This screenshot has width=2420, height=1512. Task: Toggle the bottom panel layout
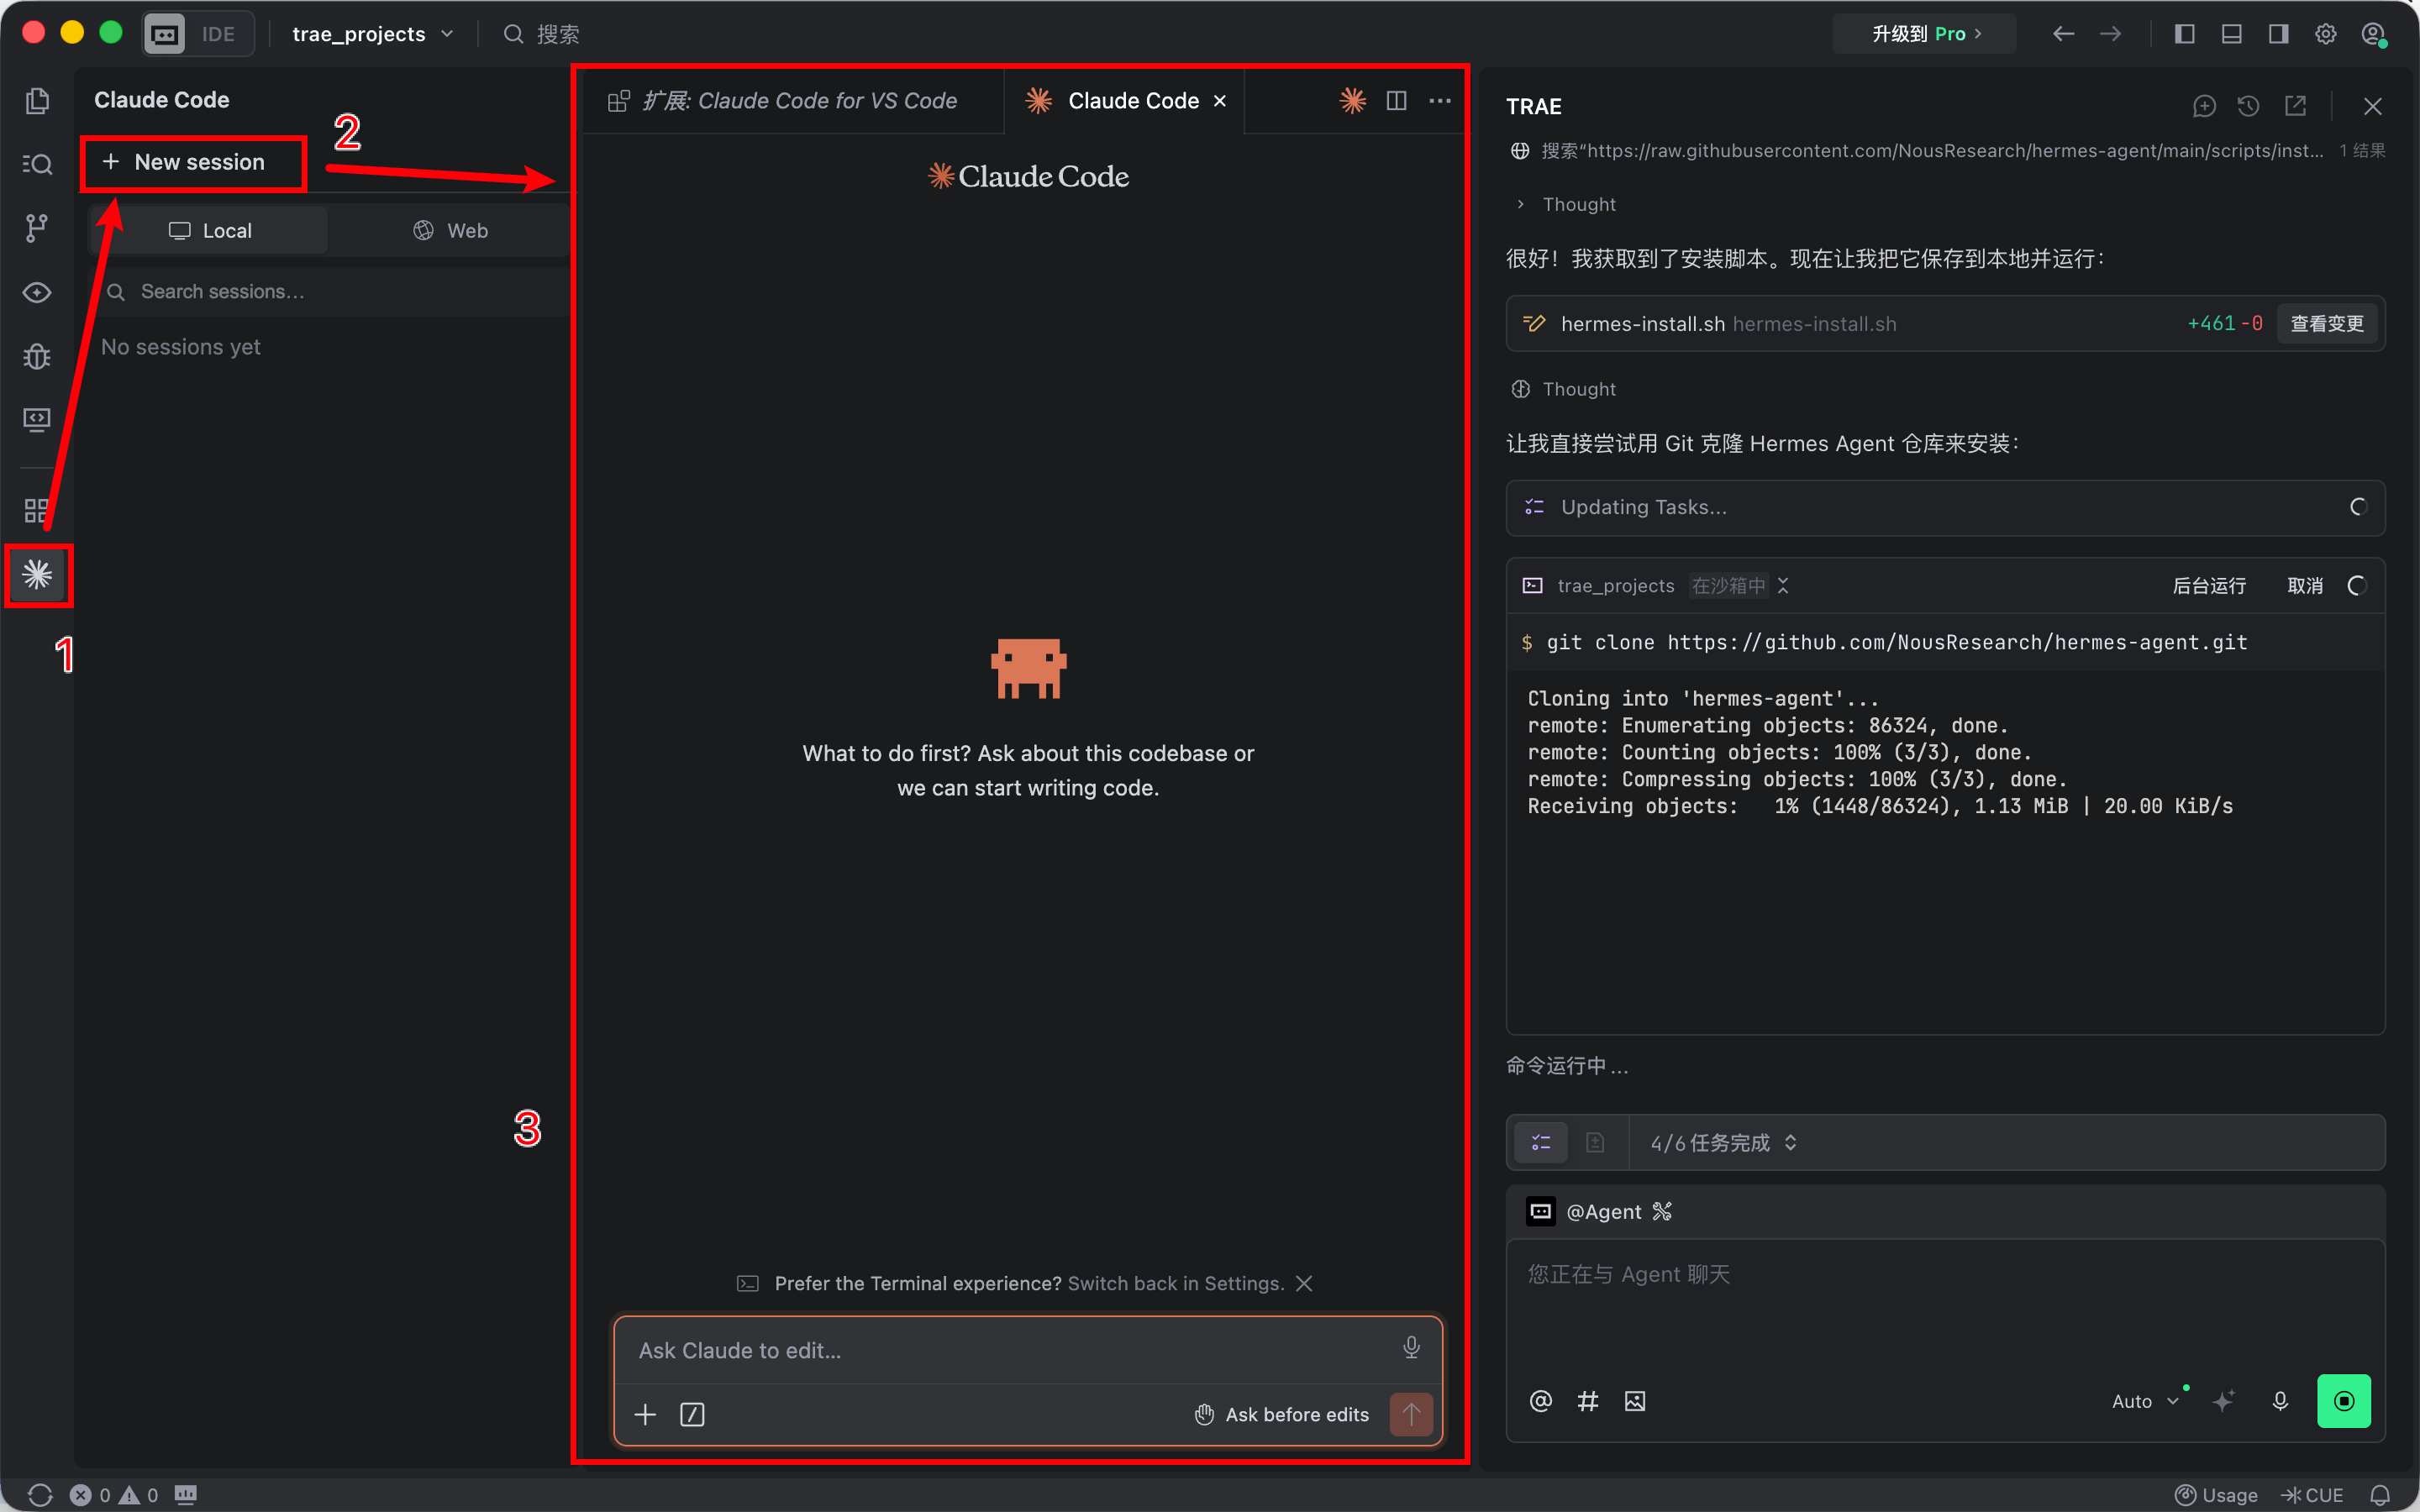coord(2231,34)
